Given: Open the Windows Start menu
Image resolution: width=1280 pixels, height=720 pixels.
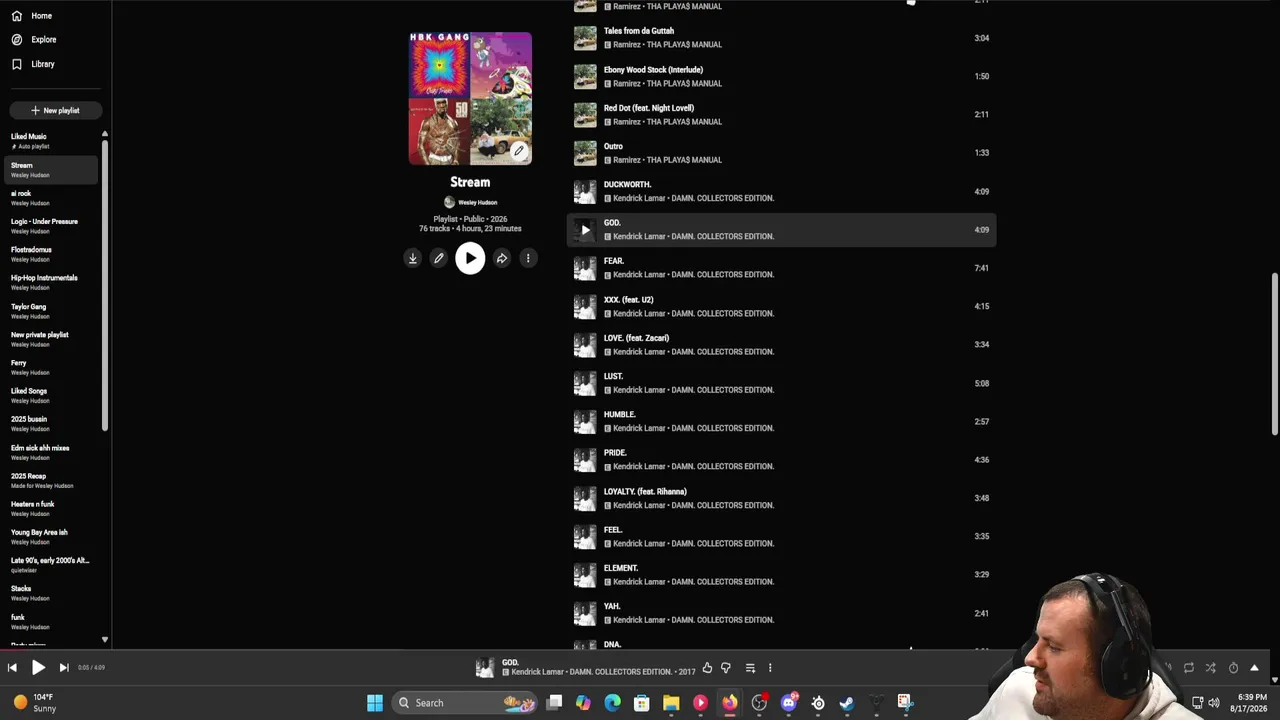Looking at the screenshot, I should point(375,703).
